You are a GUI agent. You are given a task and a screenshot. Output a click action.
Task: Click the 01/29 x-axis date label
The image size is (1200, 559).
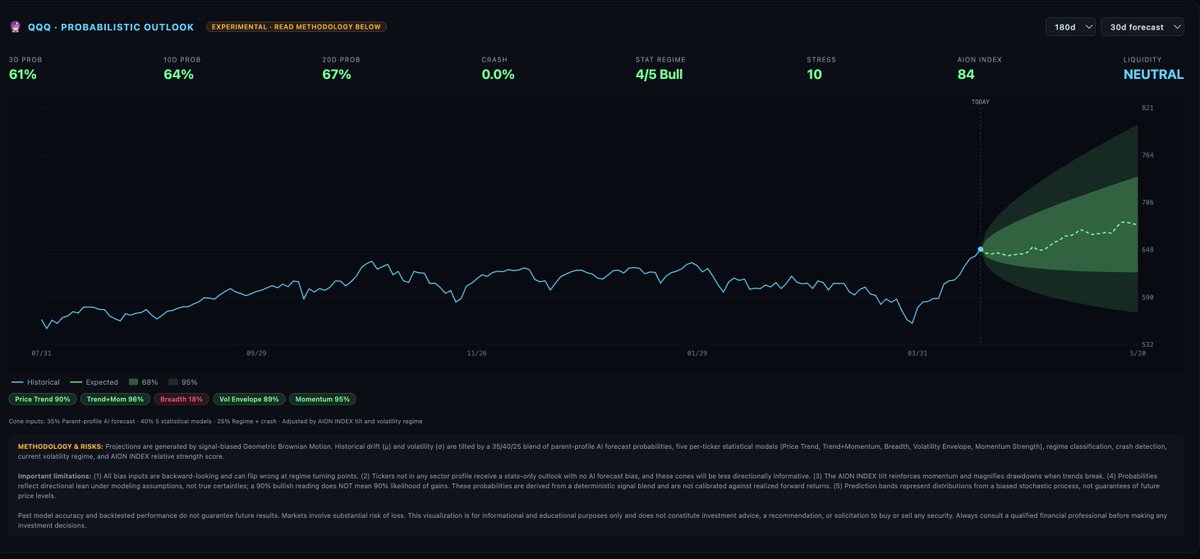[697, 353]
